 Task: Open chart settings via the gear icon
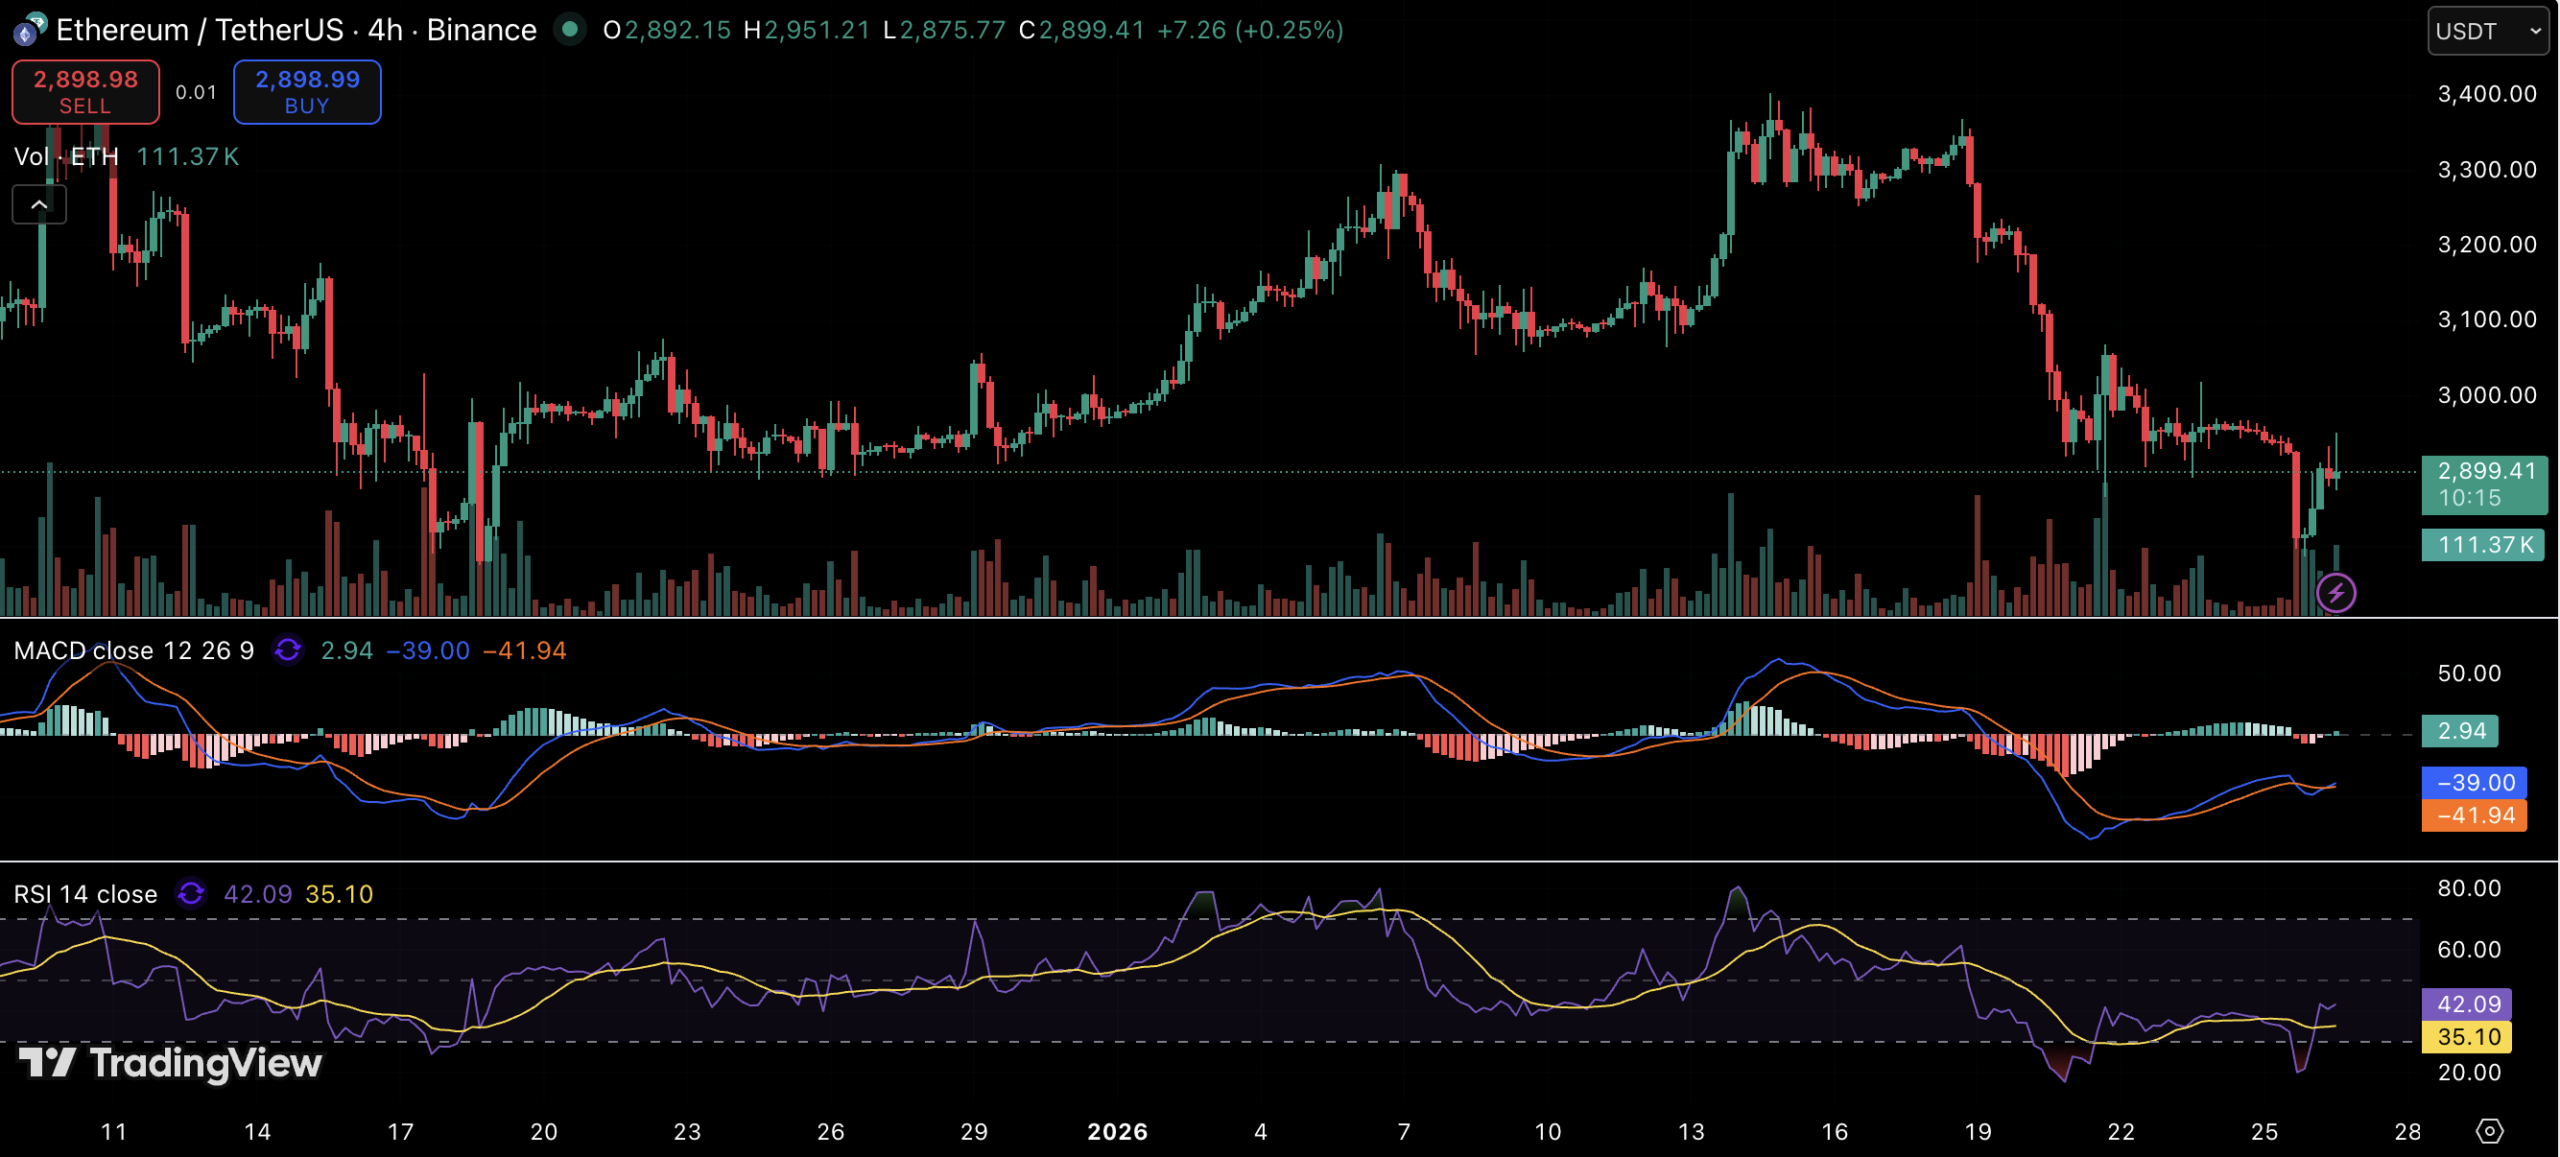[x=2490, y=1132]
